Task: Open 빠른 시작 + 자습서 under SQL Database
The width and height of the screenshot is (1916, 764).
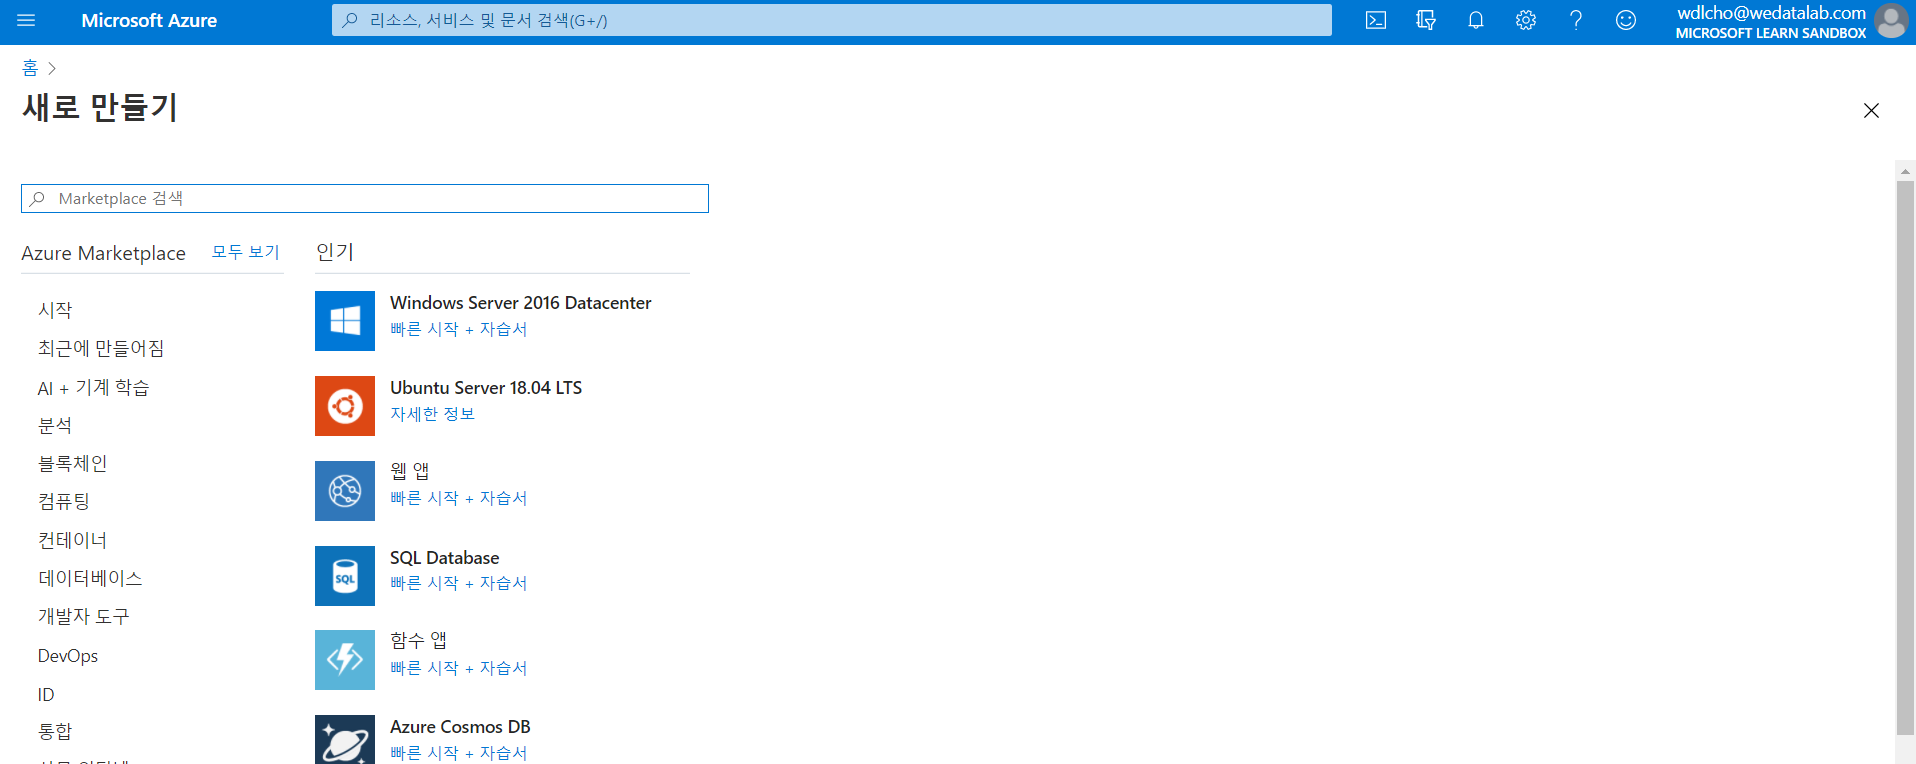Action: (459, 583)
